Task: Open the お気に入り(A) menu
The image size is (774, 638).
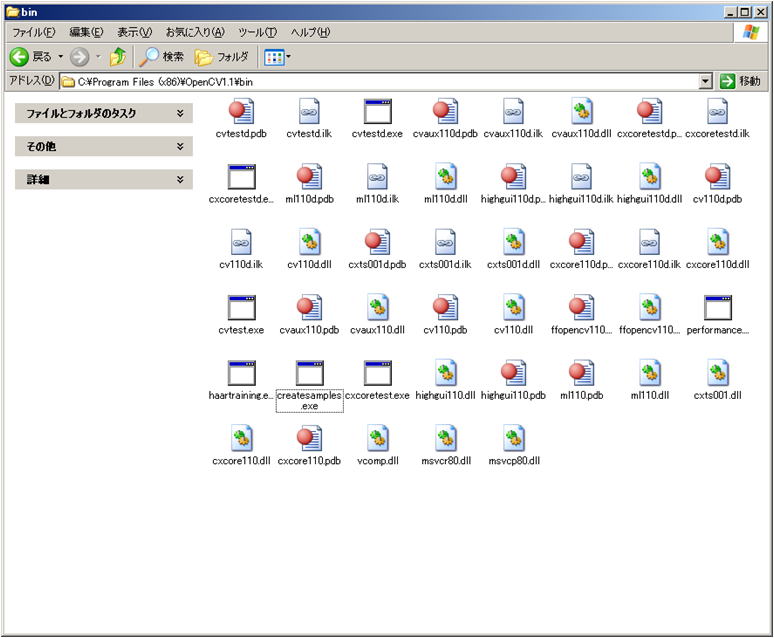Action: click(x=195, y=33)
